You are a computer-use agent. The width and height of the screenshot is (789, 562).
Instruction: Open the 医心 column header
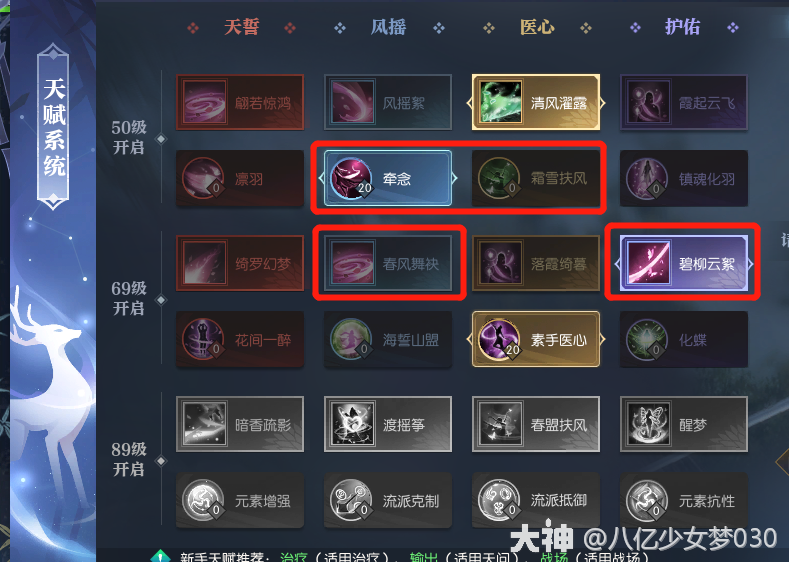[x=537, y=27]
